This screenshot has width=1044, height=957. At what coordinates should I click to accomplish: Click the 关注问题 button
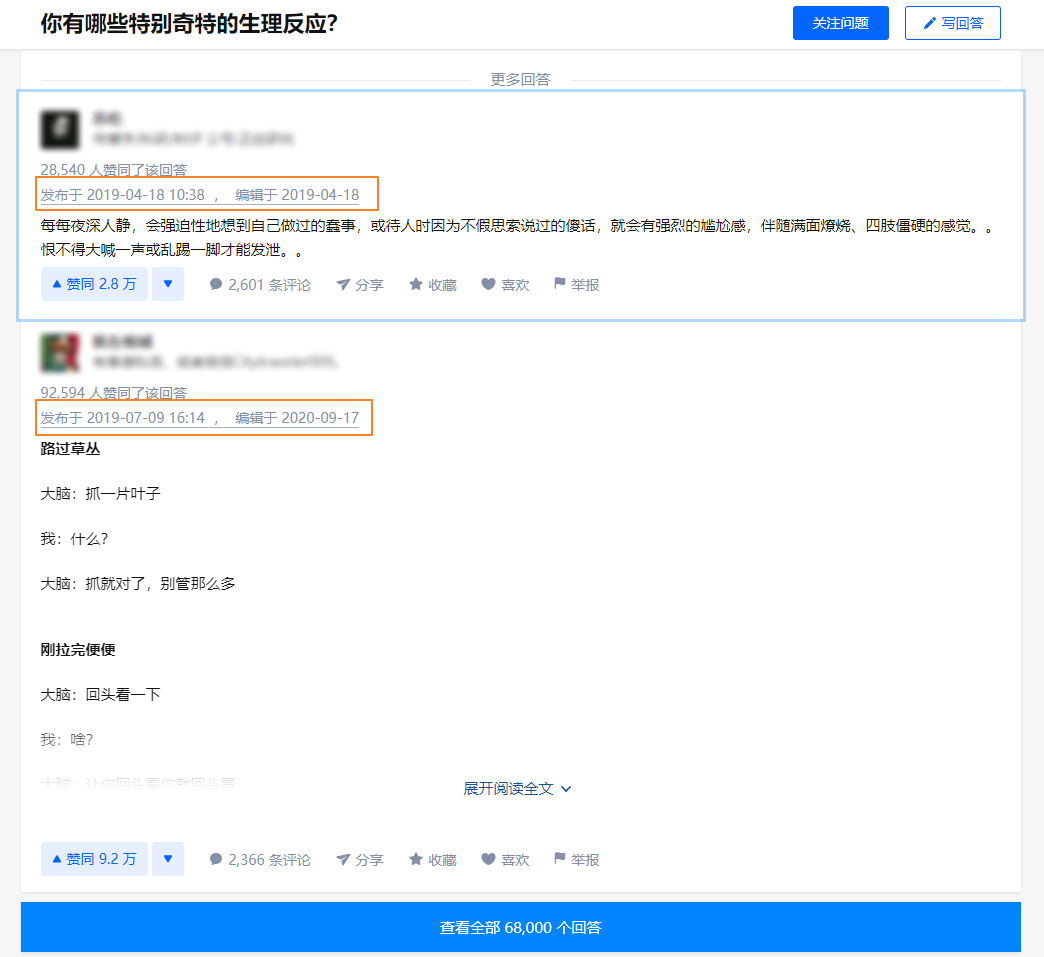click(840, 22)
